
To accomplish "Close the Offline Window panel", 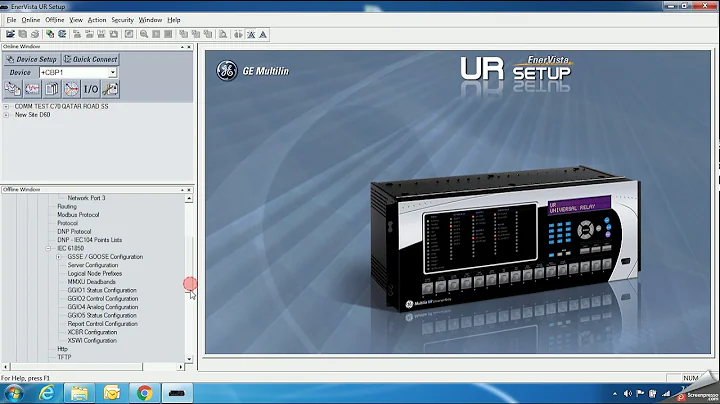I will pyautogui.click(x=189, y=190).
